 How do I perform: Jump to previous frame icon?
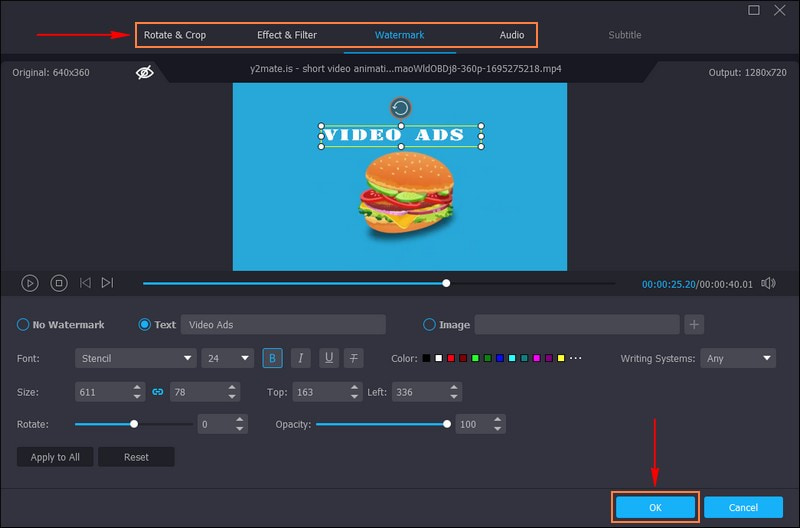click(85, 283)
